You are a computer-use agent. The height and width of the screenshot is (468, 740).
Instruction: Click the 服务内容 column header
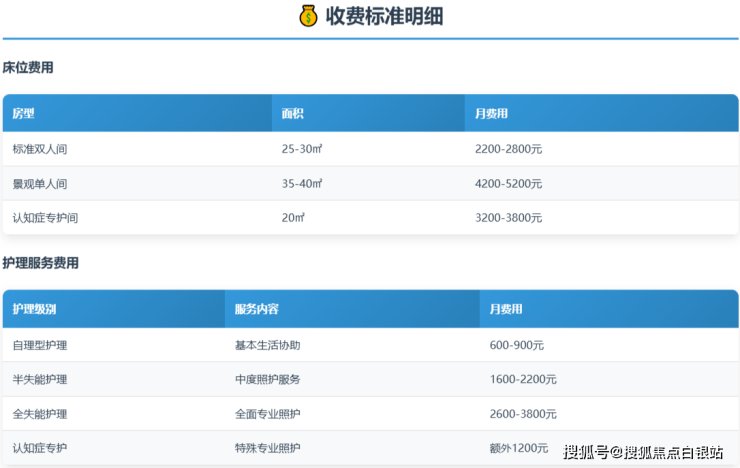point(256,310)
